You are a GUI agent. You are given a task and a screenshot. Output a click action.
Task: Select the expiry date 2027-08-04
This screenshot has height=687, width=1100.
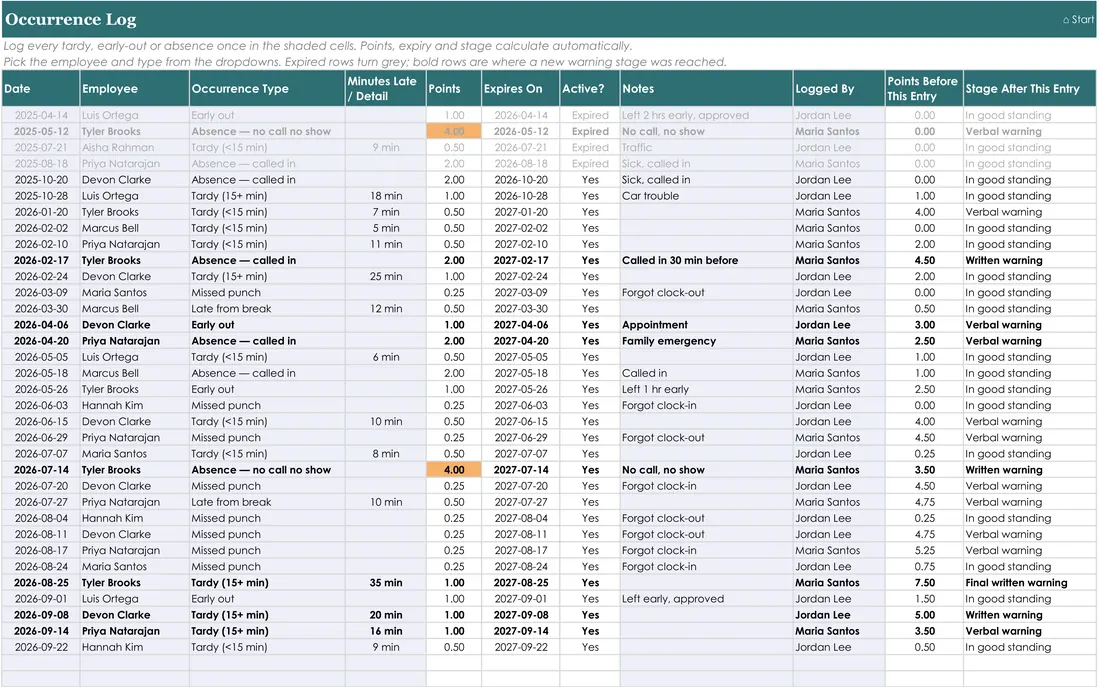pyautogui.click(x=520, y=519)
